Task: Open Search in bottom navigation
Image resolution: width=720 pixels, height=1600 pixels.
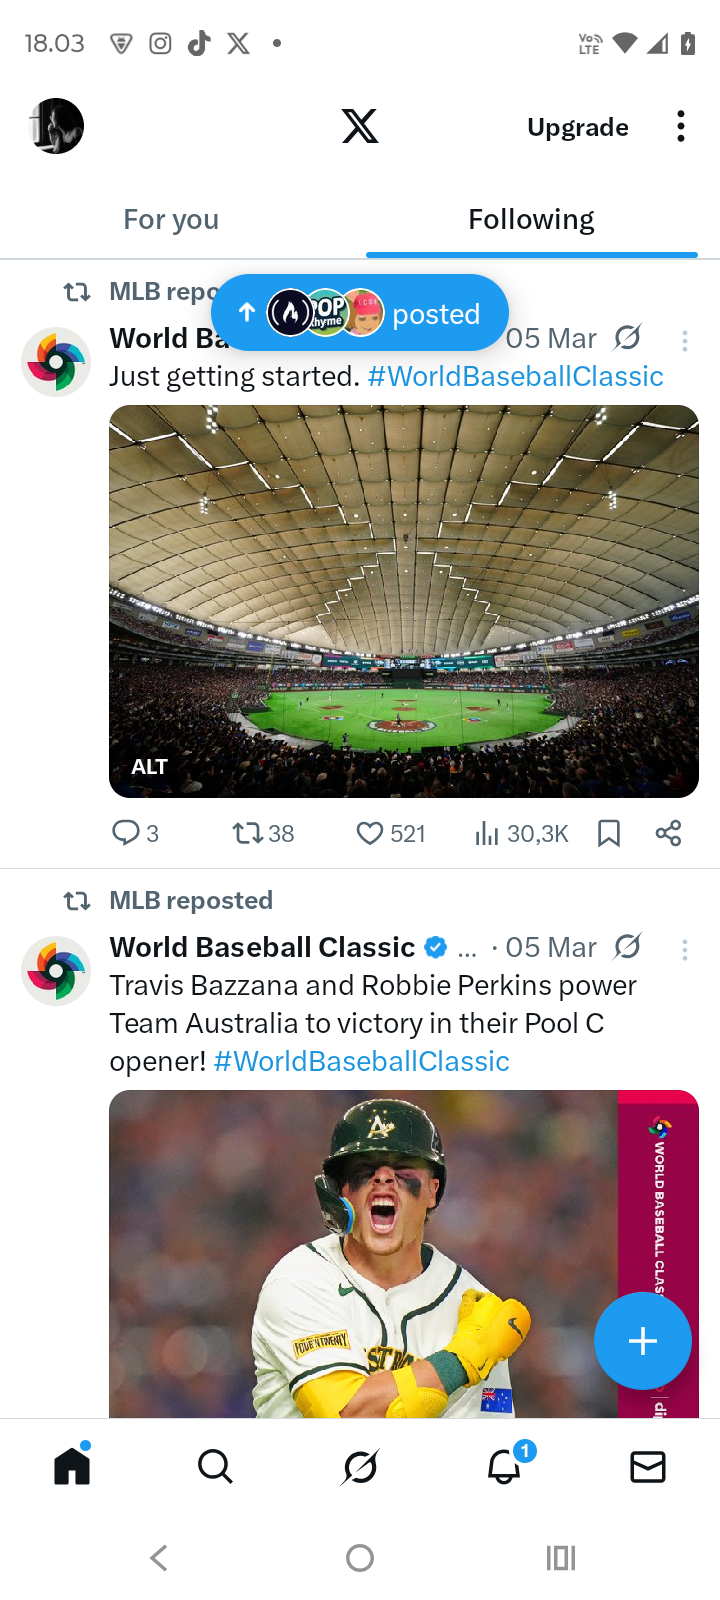Action: [x=215, y=1467]
